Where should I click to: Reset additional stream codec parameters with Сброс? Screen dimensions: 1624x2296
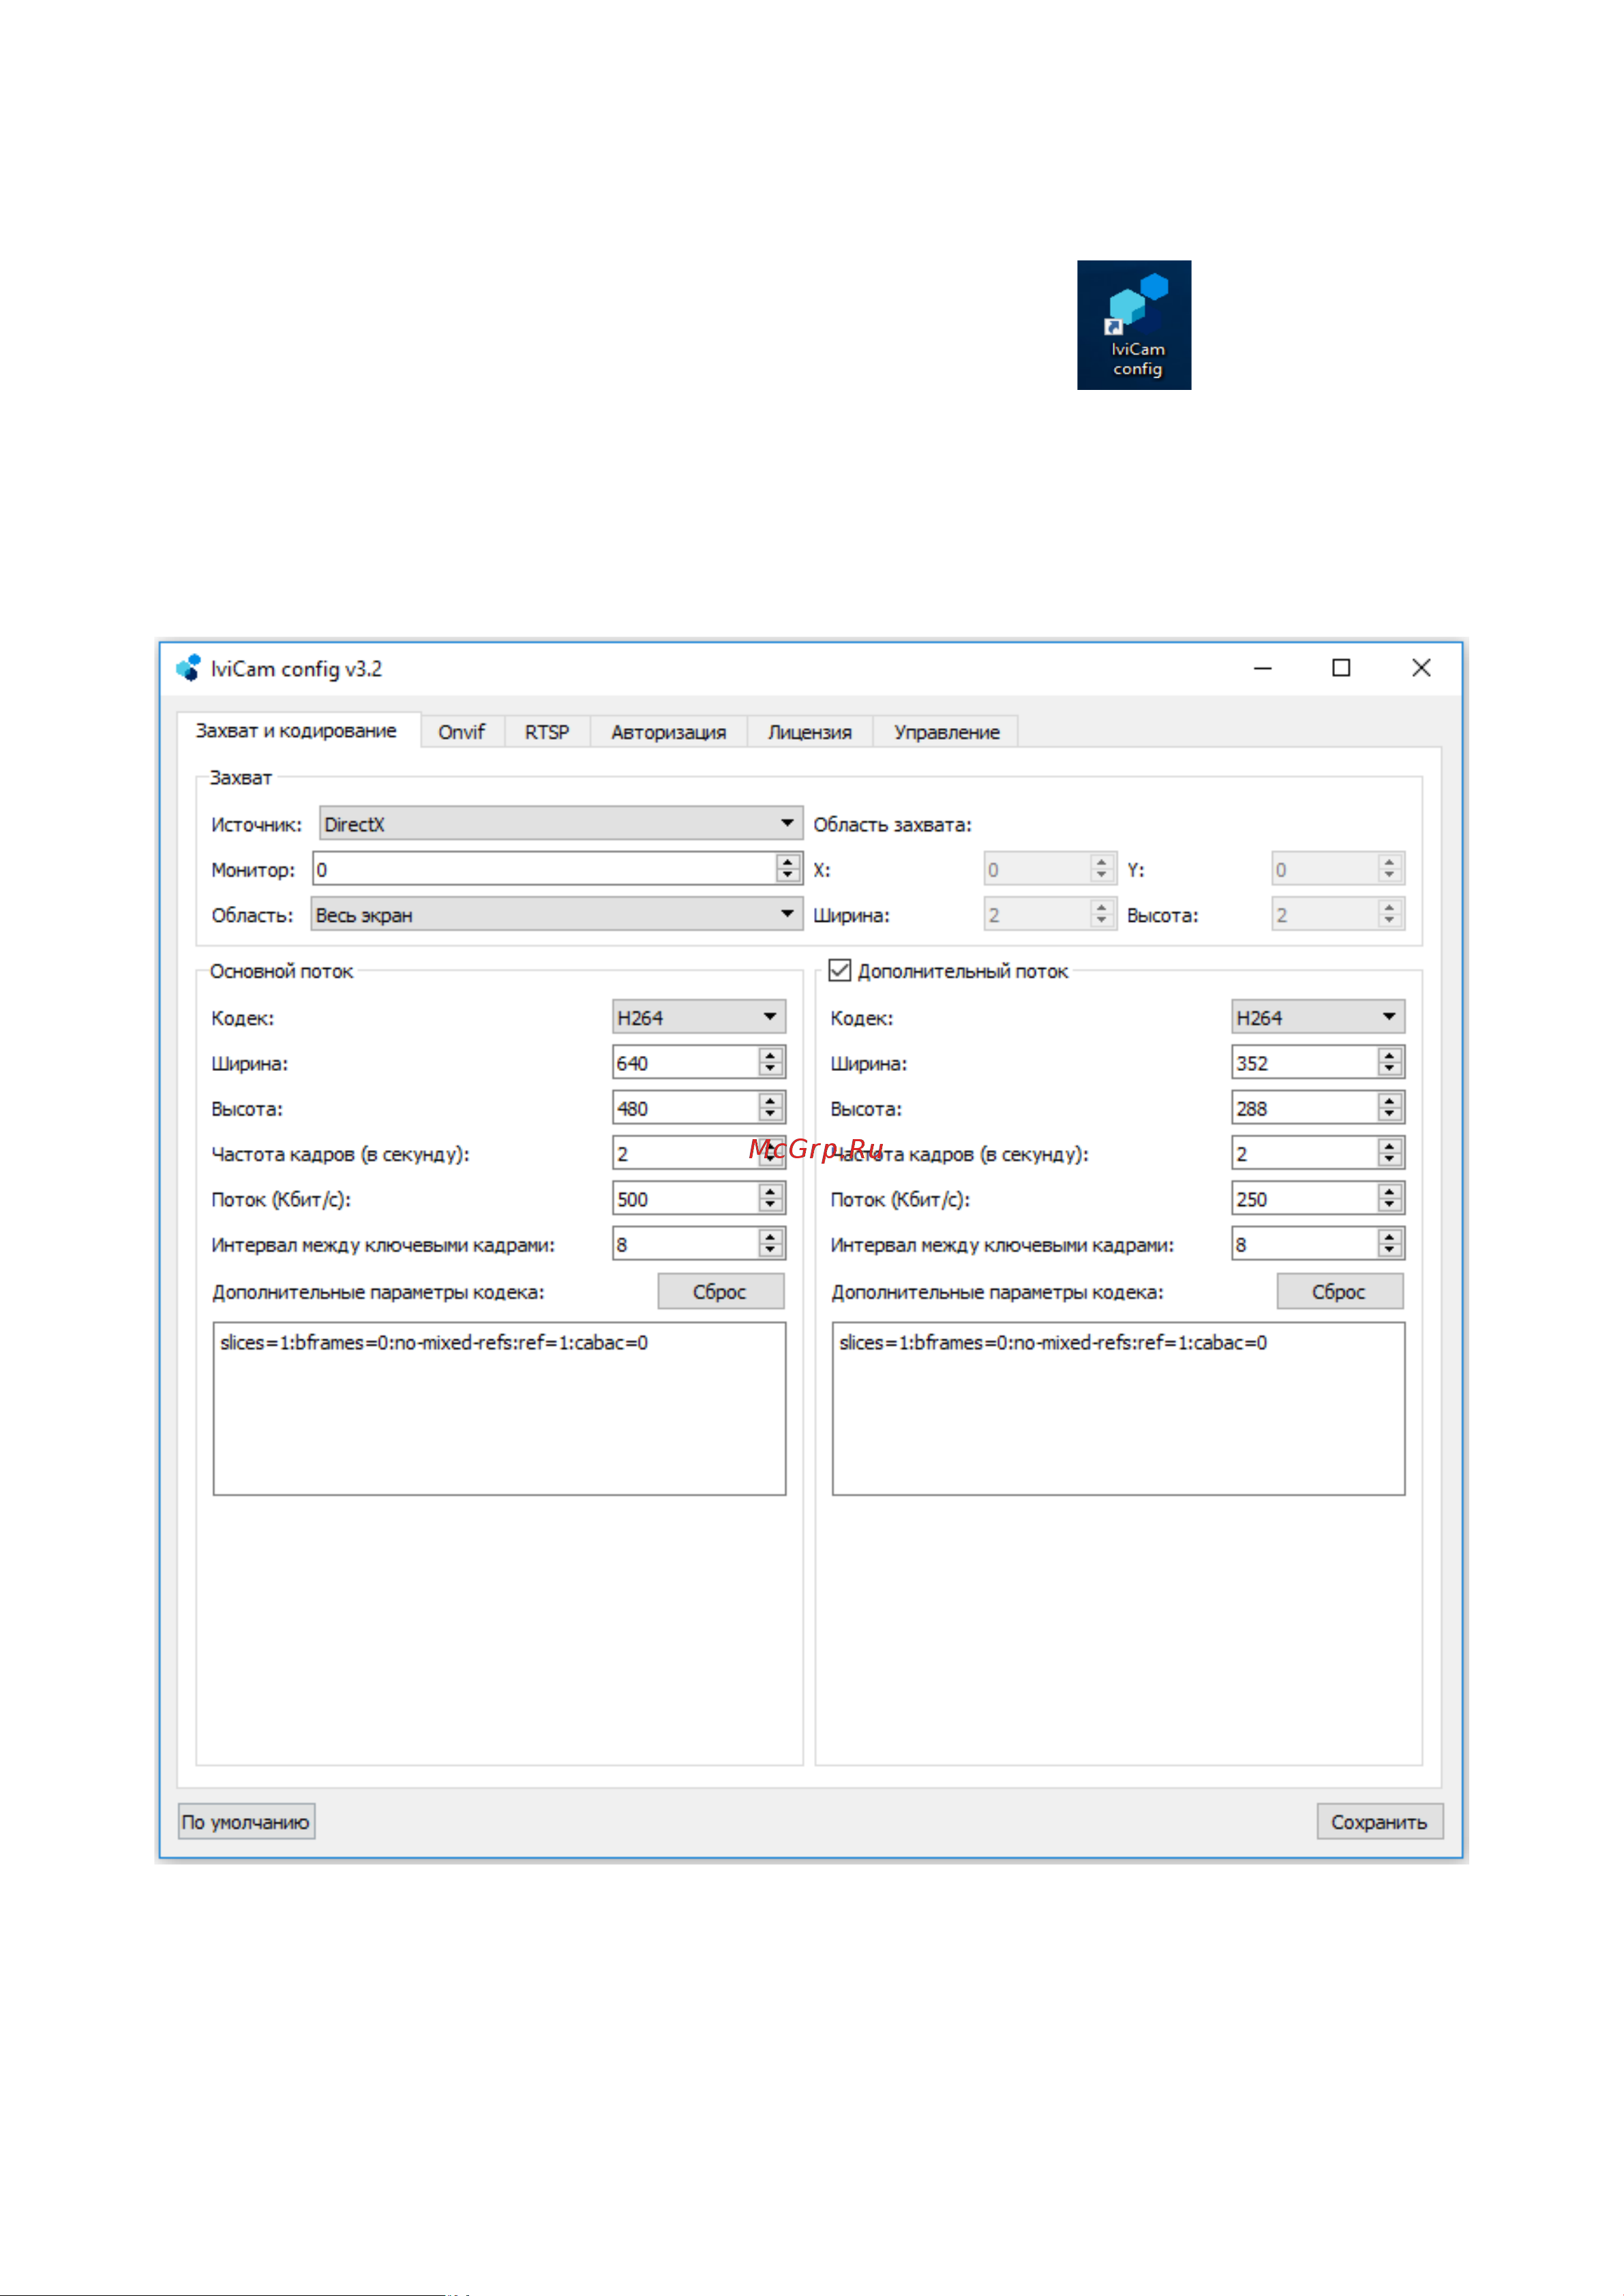[1340, 1291]
